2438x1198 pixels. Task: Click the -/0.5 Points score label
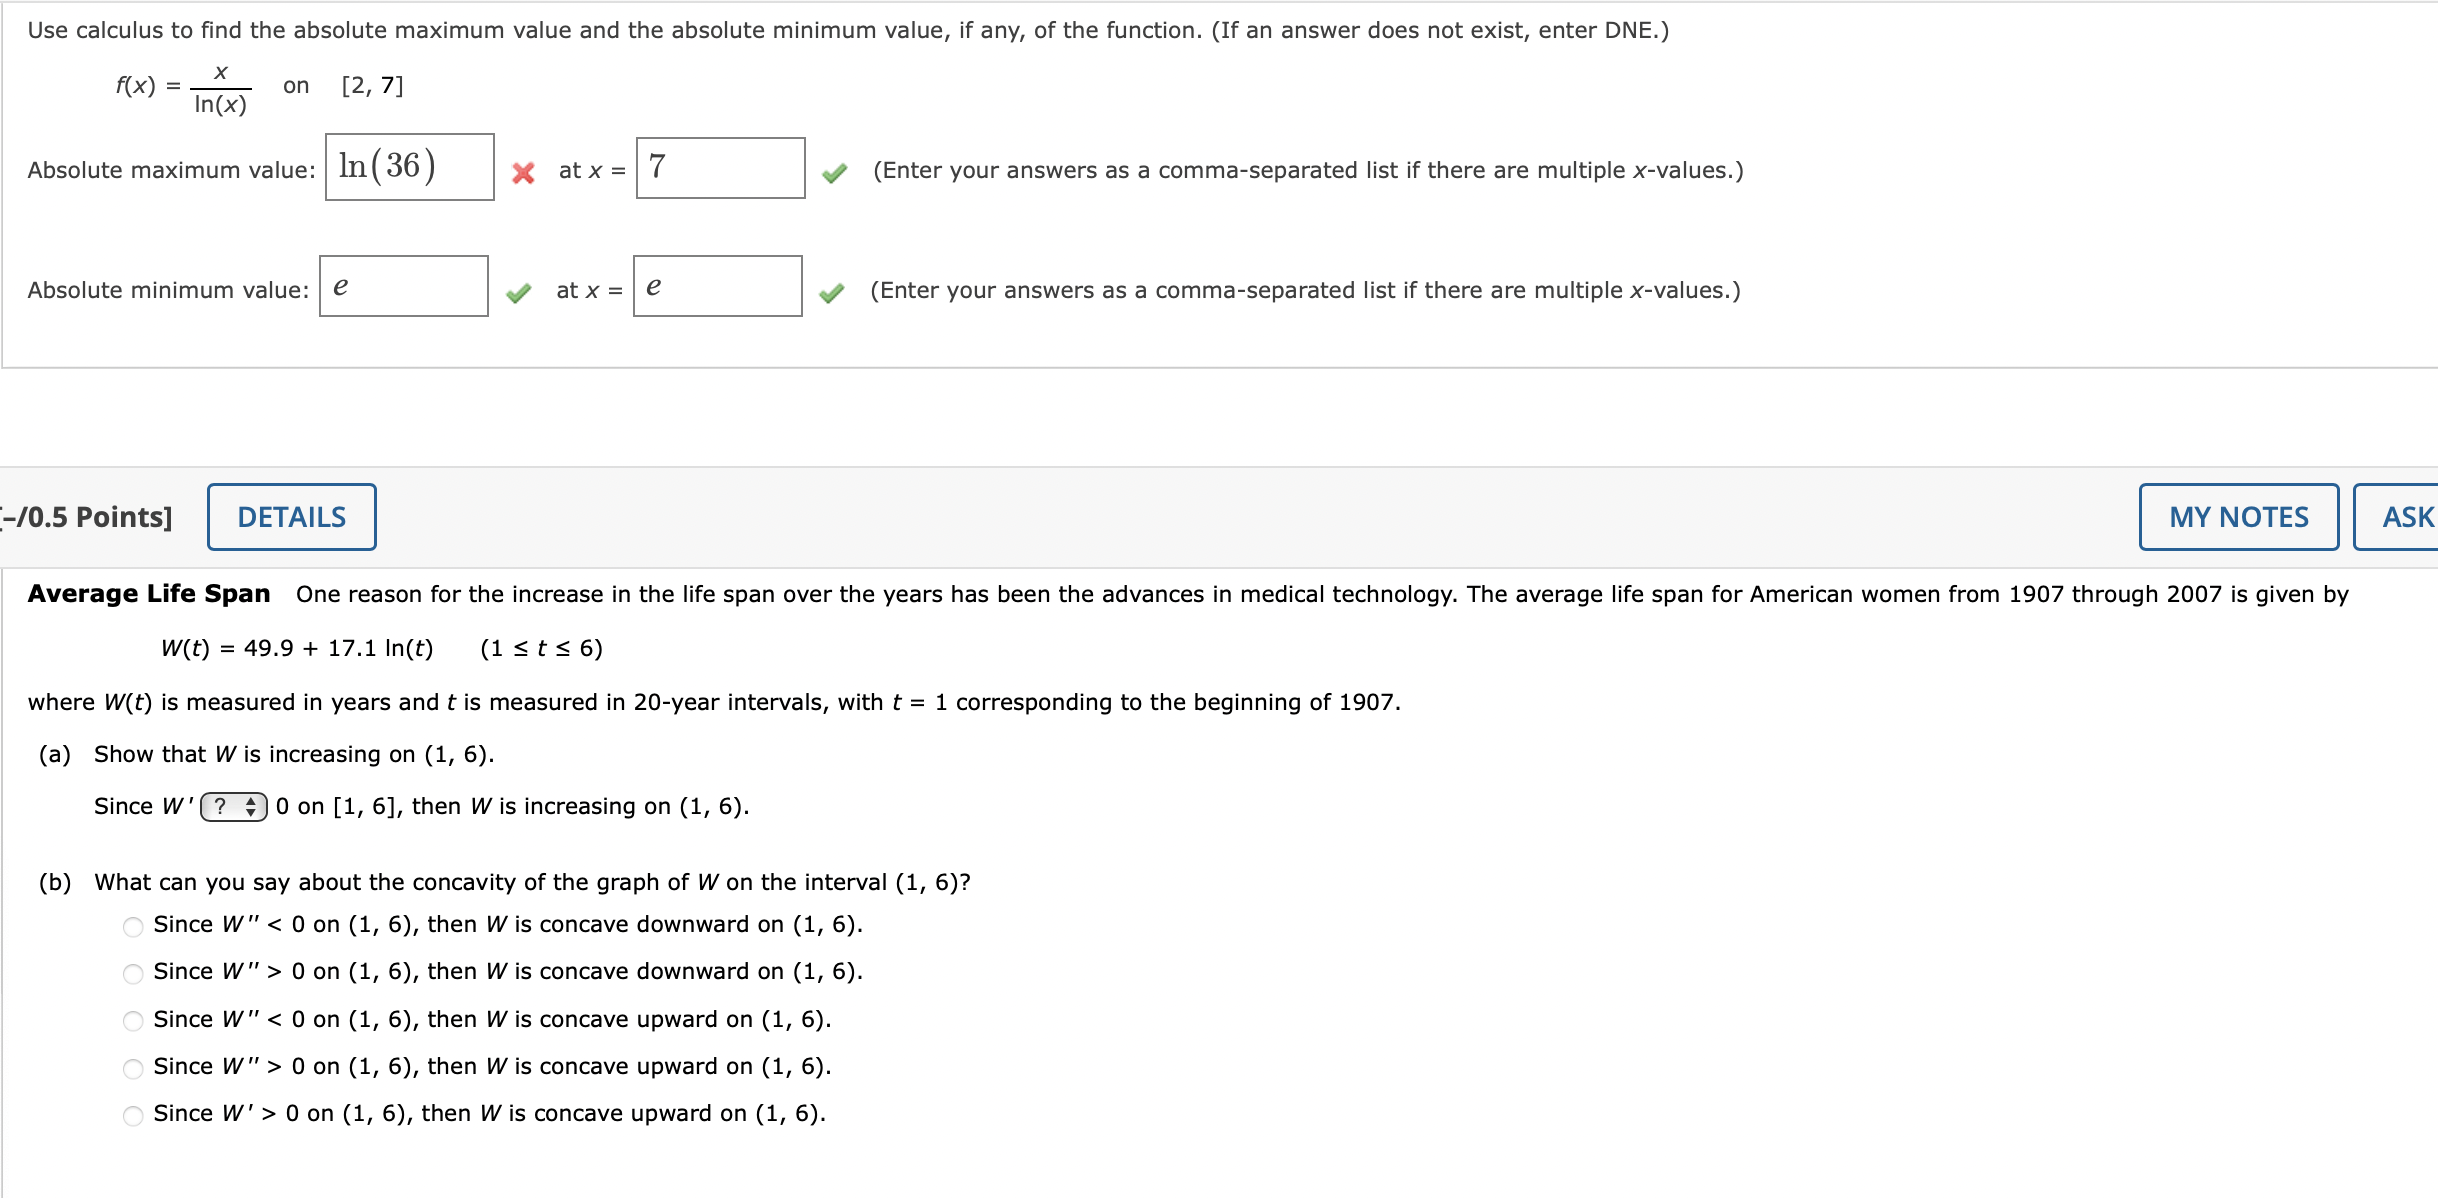point(86,516)
